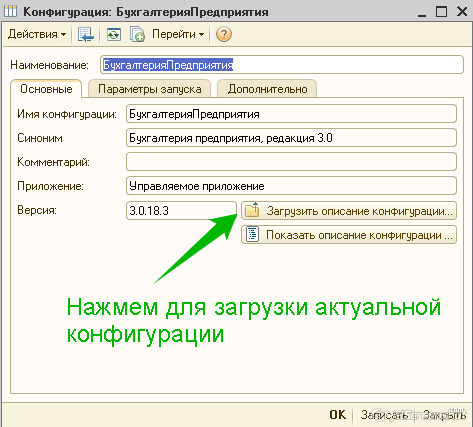Open help via the question mark icon
Image resolution: width=473 pixels, height=427 pixels.
point(224,34)
